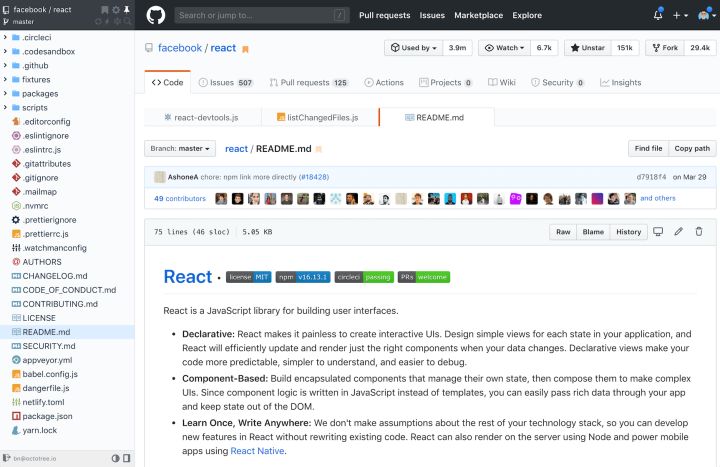The height and width of the screenshot is (467, 720).
Task: Switch to listChangedFiles.js file tab
Action: pos(320,118)
